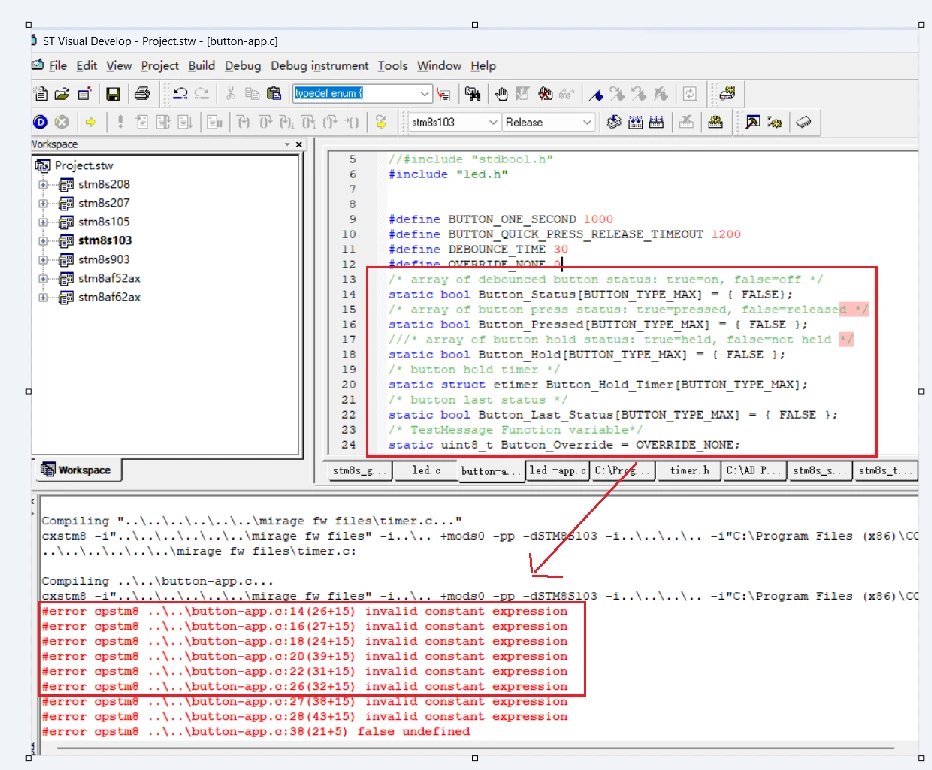The width and height of the screenshot is (932, 770).
Task: Click the Undo arrow icon
Action: [180, 93]
